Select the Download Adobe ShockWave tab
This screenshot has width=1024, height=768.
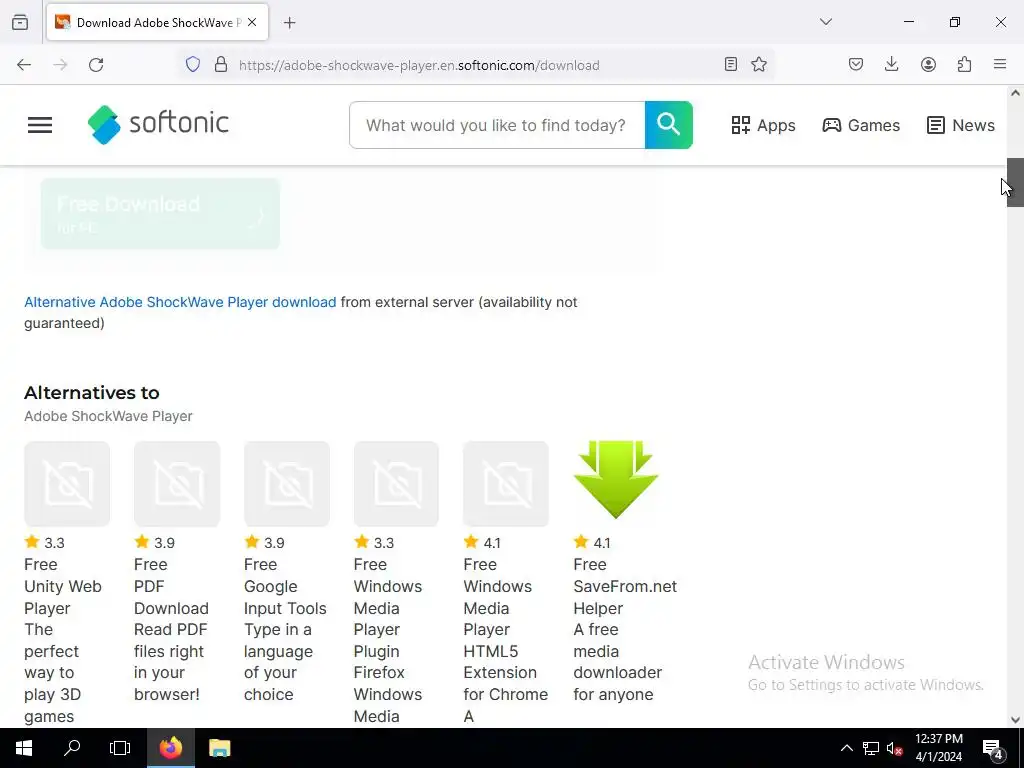(x=157, y=22)
